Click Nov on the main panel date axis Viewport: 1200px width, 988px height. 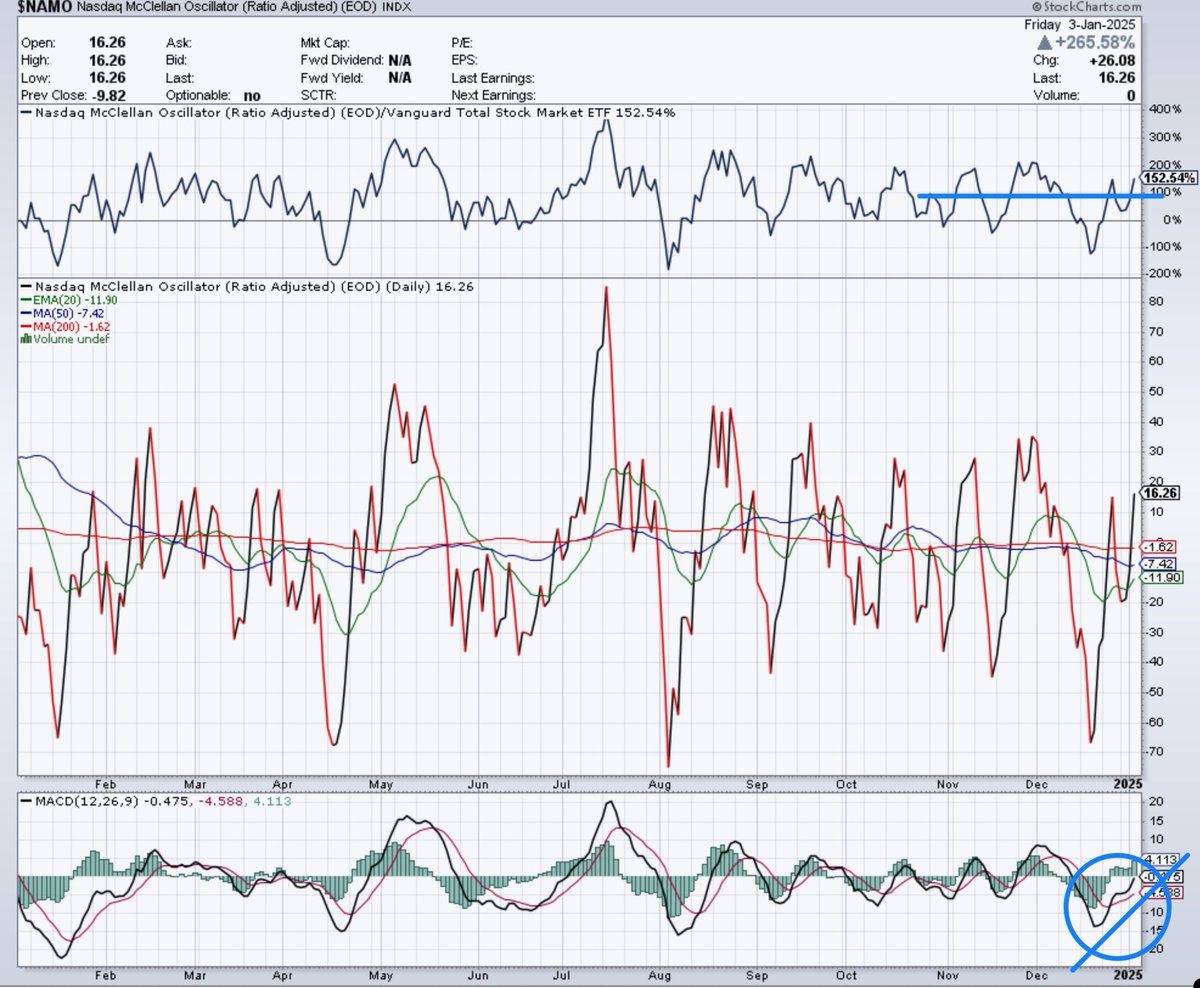[946, 783]
